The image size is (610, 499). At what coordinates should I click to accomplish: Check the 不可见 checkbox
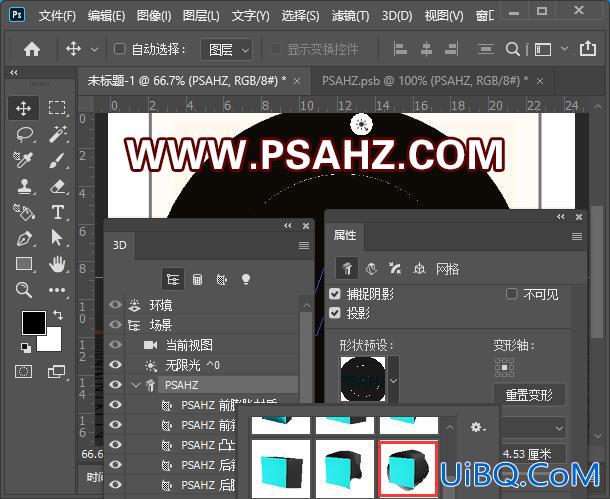coord(511,294)
